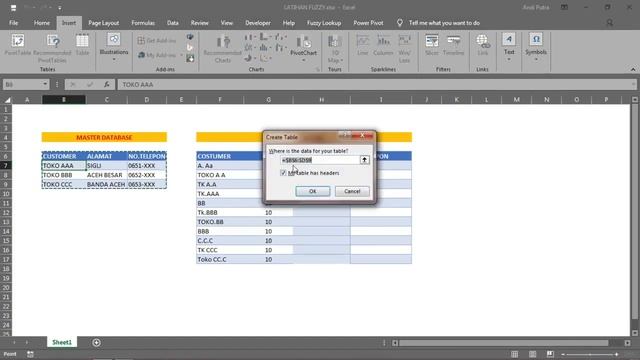The height and width of the screenshot is (360, 640).
Task: Click the Save icon in quick access
Action: pyautogui.click(x=13, y=7)
